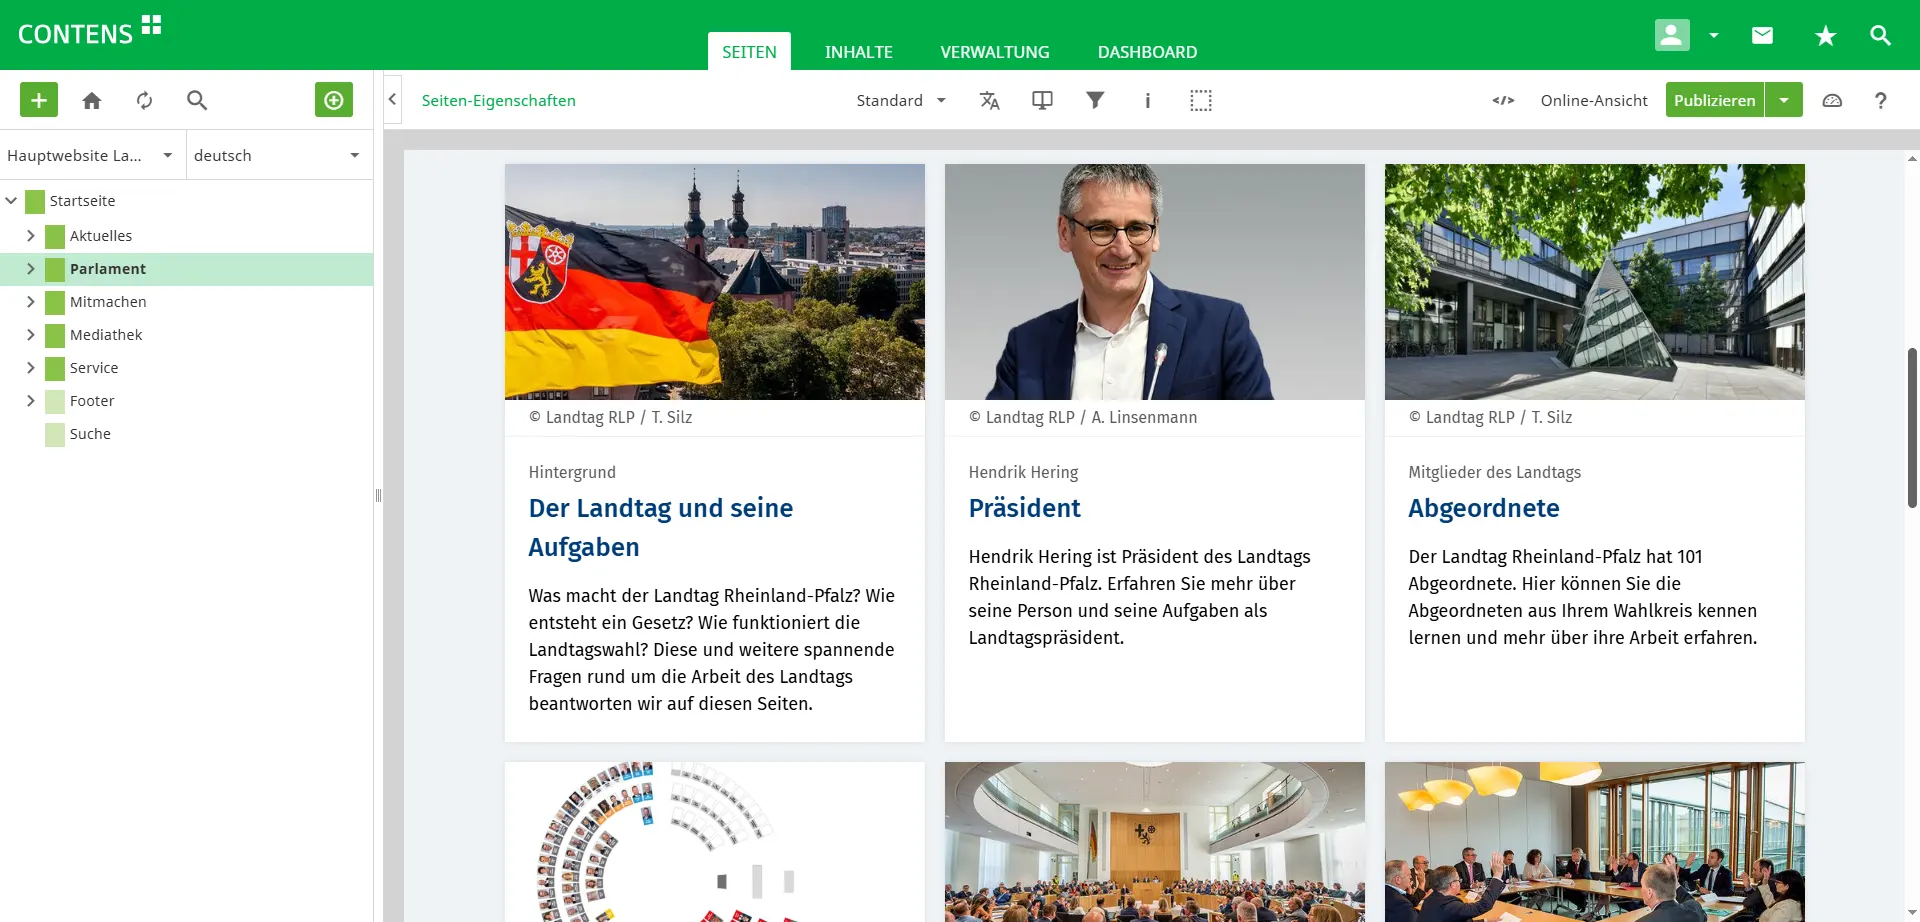
Task: Click the green add page plus button
Action: pyautogui.click(x=39, y=100)
